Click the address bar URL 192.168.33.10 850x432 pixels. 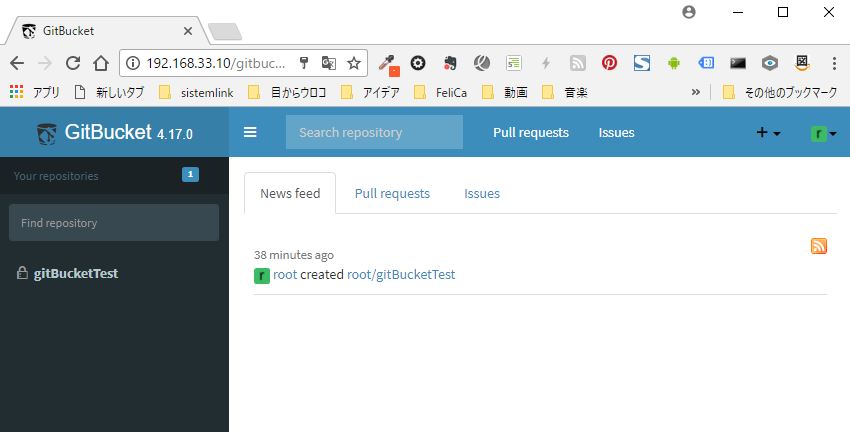pos(216,63)
